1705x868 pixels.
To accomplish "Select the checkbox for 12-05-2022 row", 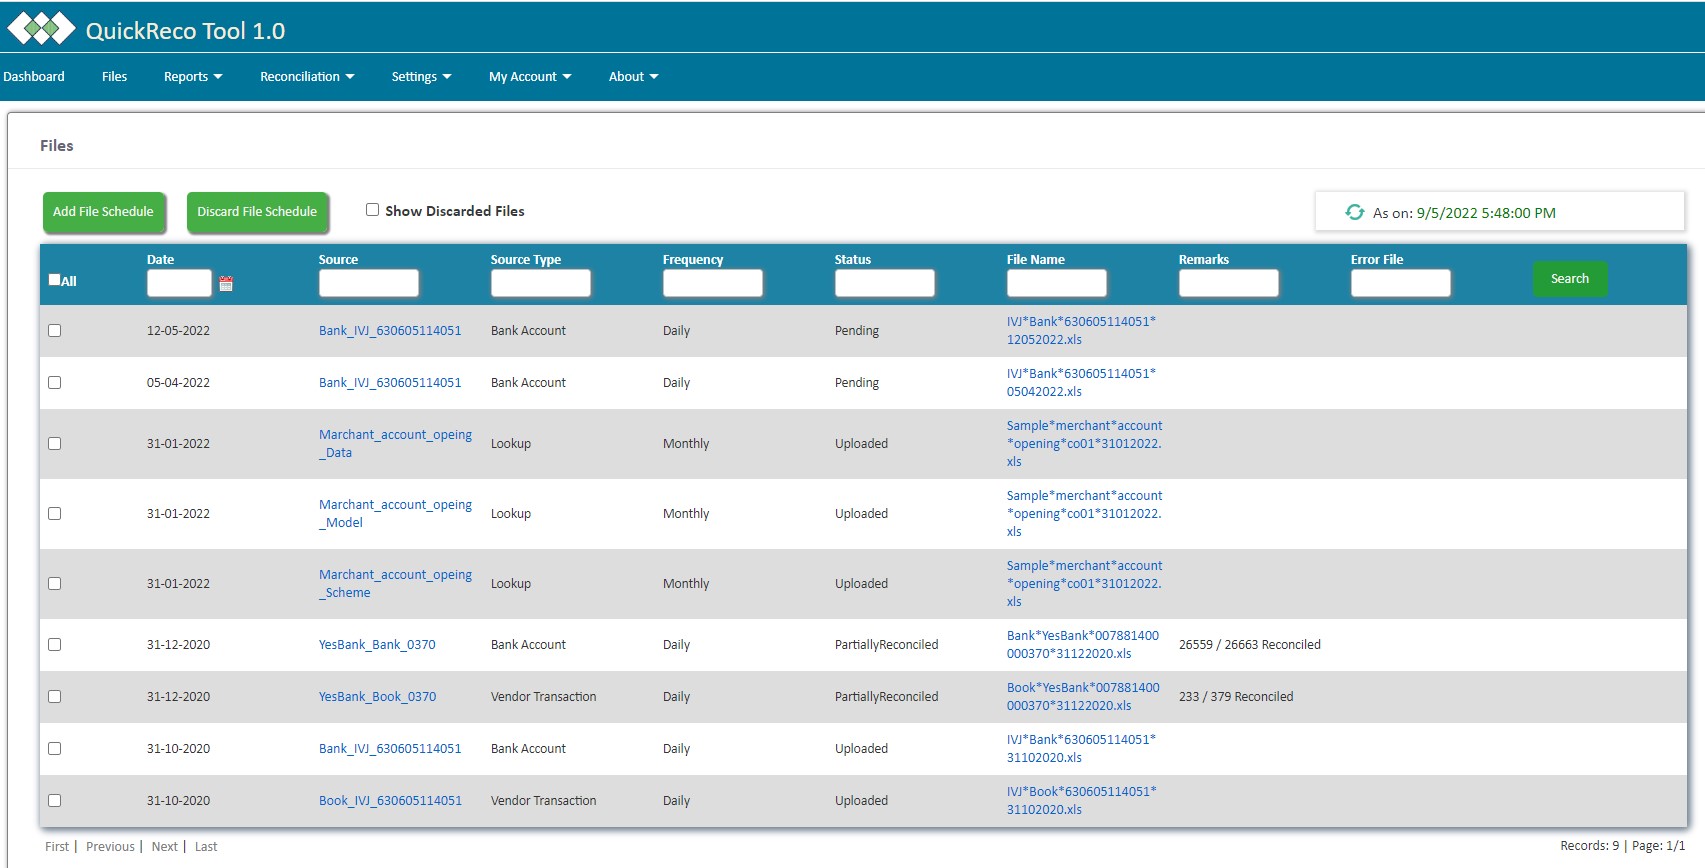I will [x=55, y=331].
